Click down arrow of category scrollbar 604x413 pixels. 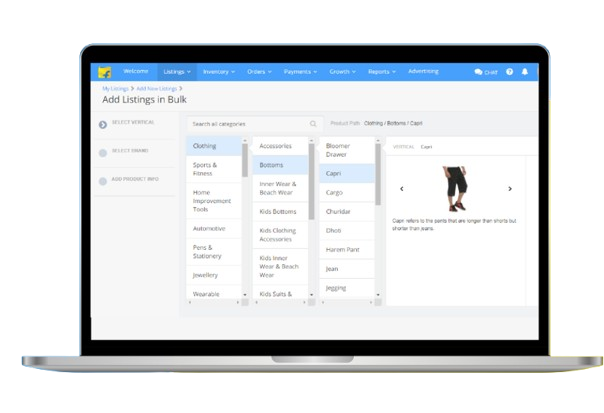[245, 295]
